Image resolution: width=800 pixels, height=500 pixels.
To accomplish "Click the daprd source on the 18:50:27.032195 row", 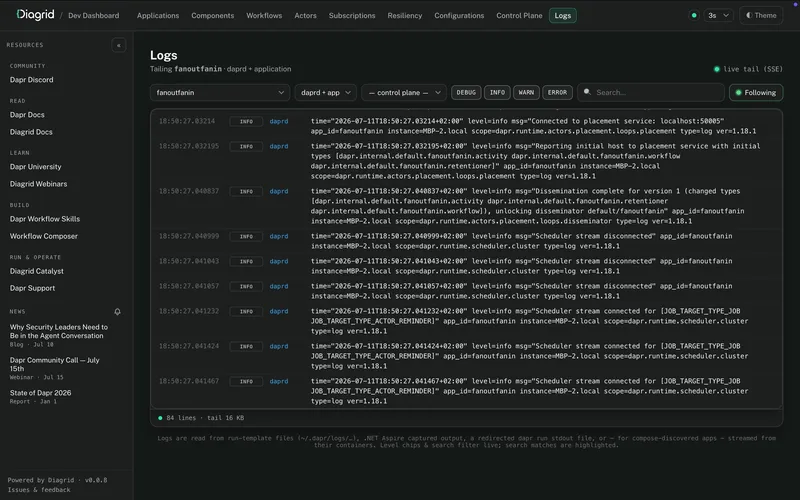I will 279,146.
